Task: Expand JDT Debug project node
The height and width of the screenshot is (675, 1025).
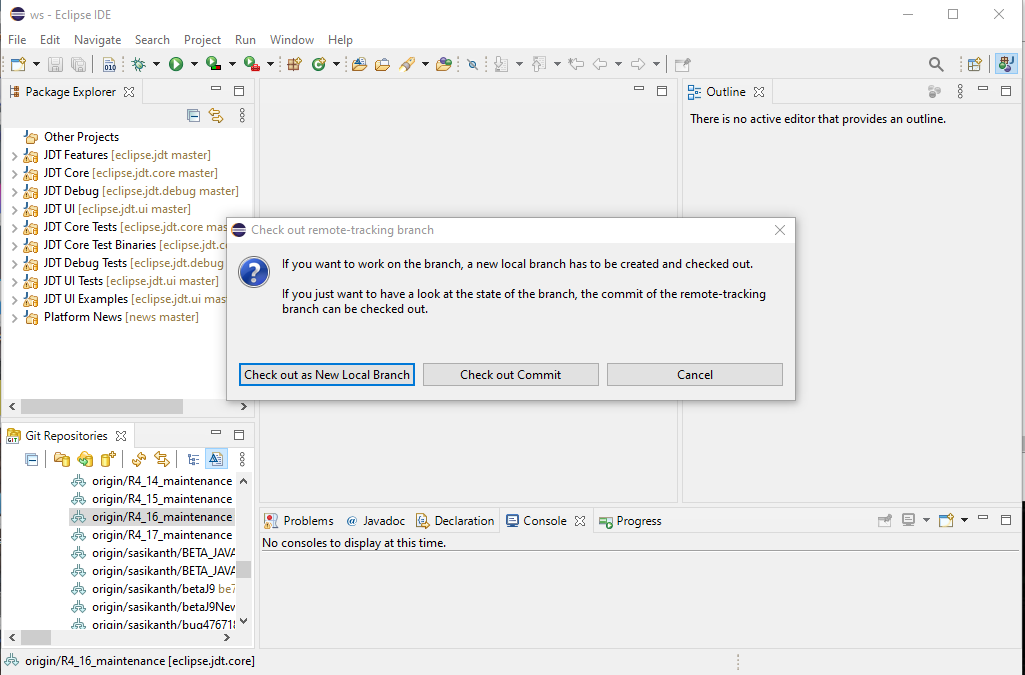Action: pos(14,191)
